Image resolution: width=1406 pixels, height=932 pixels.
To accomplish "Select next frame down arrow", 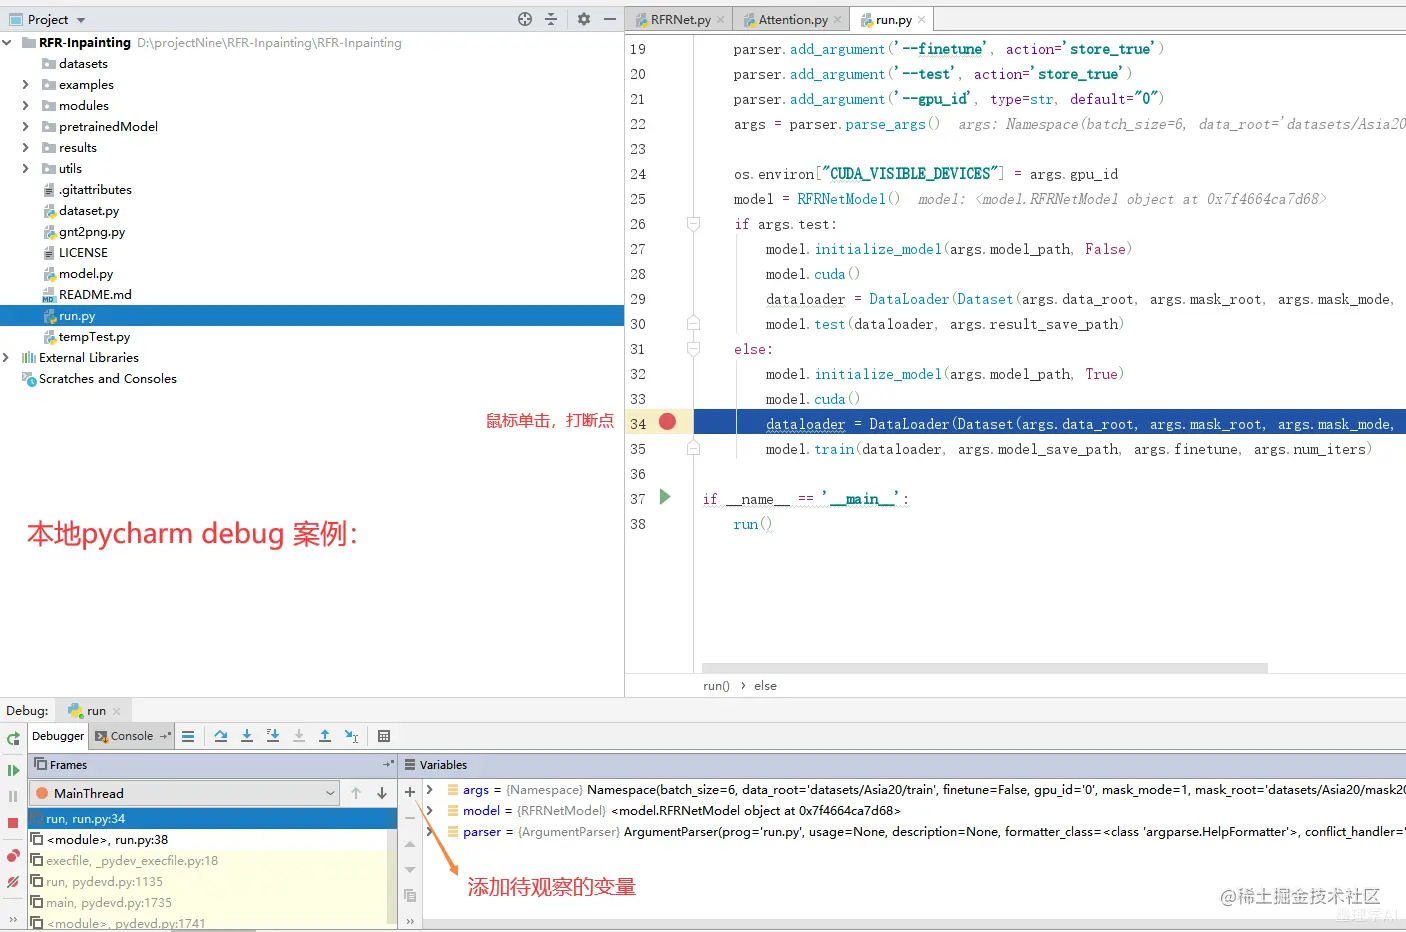I will pos(382,793).
